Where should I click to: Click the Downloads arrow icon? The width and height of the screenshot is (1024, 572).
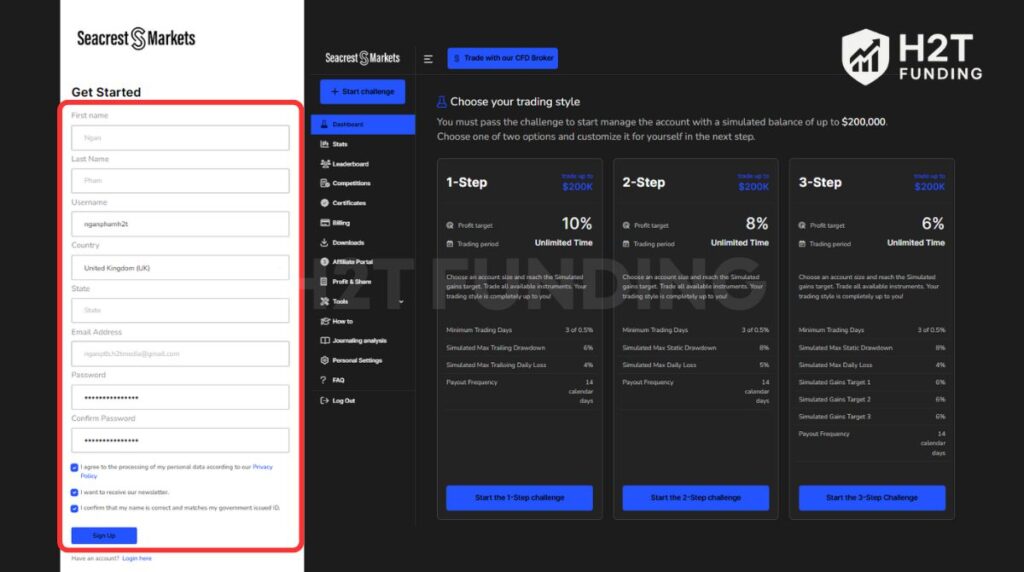click(325, 242)
